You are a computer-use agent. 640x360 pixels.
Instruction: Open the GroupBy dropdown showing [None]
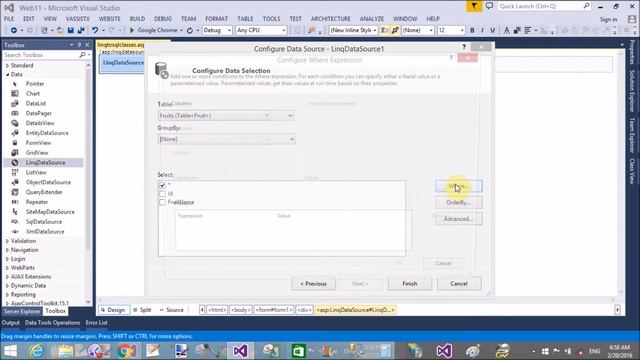[x=226, y=139]
